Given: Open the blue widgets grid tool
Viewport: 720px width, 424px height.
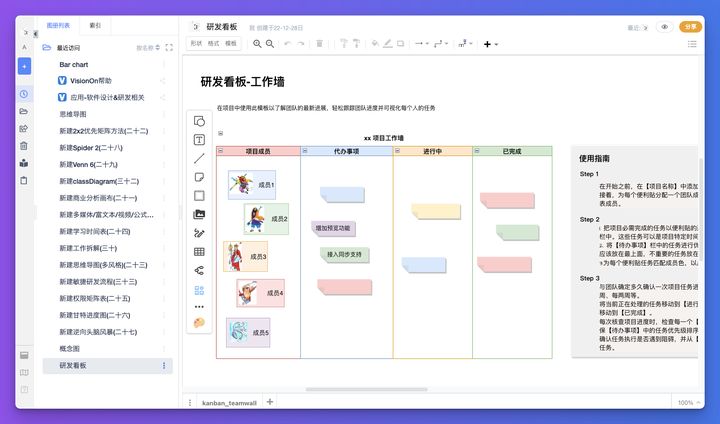Looking at the screenshot, I should 199,290.
